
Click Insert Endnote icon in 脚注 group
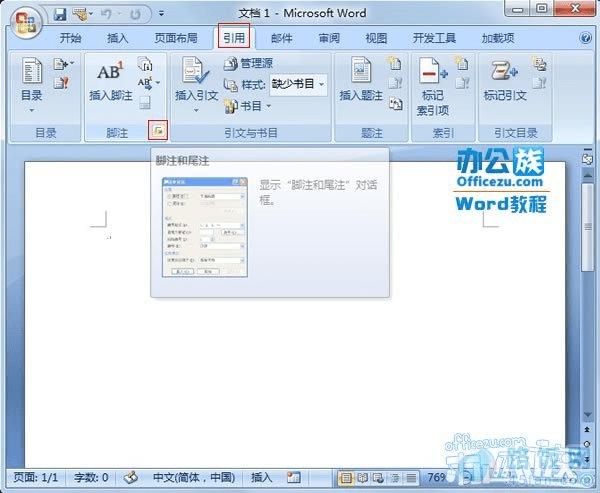(x=145, y=64)
